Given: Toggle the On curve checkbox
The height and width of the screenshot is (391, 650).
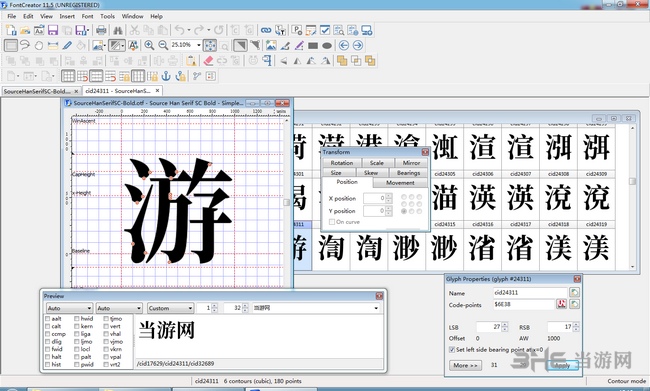Looking at the screenshot, I should (332, 222).
